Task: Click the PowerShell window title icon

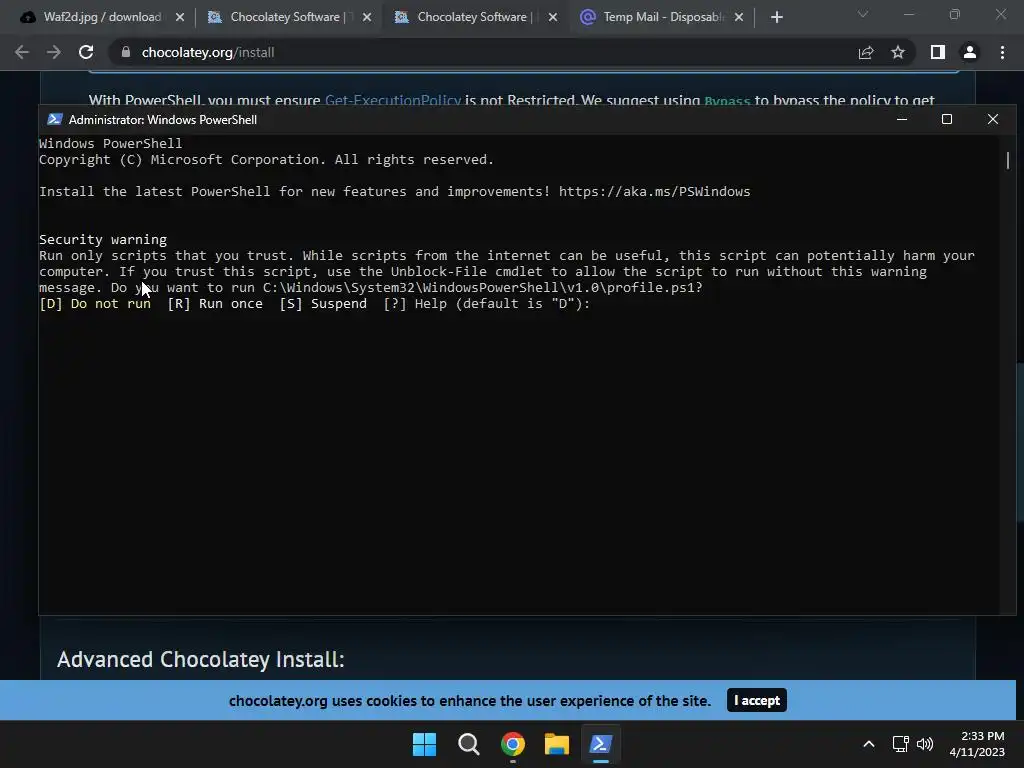Action: (55, 120)
